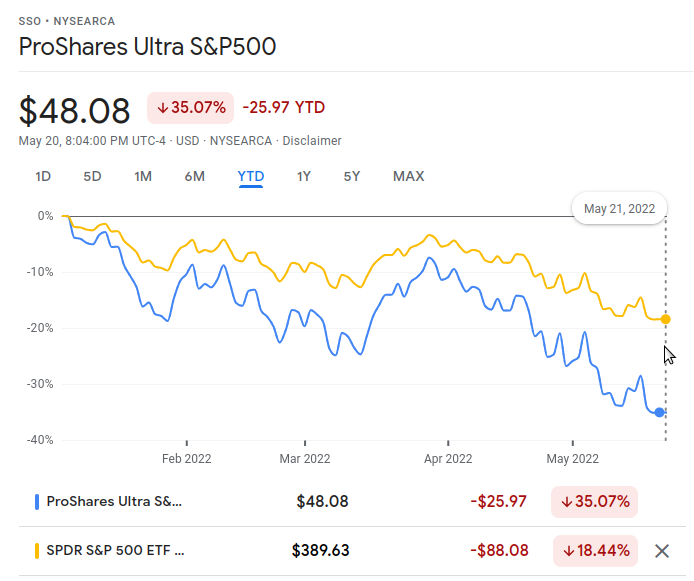Image resolution: width=694 pixels, height=581 pixels.
Task: Open the Disclaimer link
Action: click(x=312, y=141)
